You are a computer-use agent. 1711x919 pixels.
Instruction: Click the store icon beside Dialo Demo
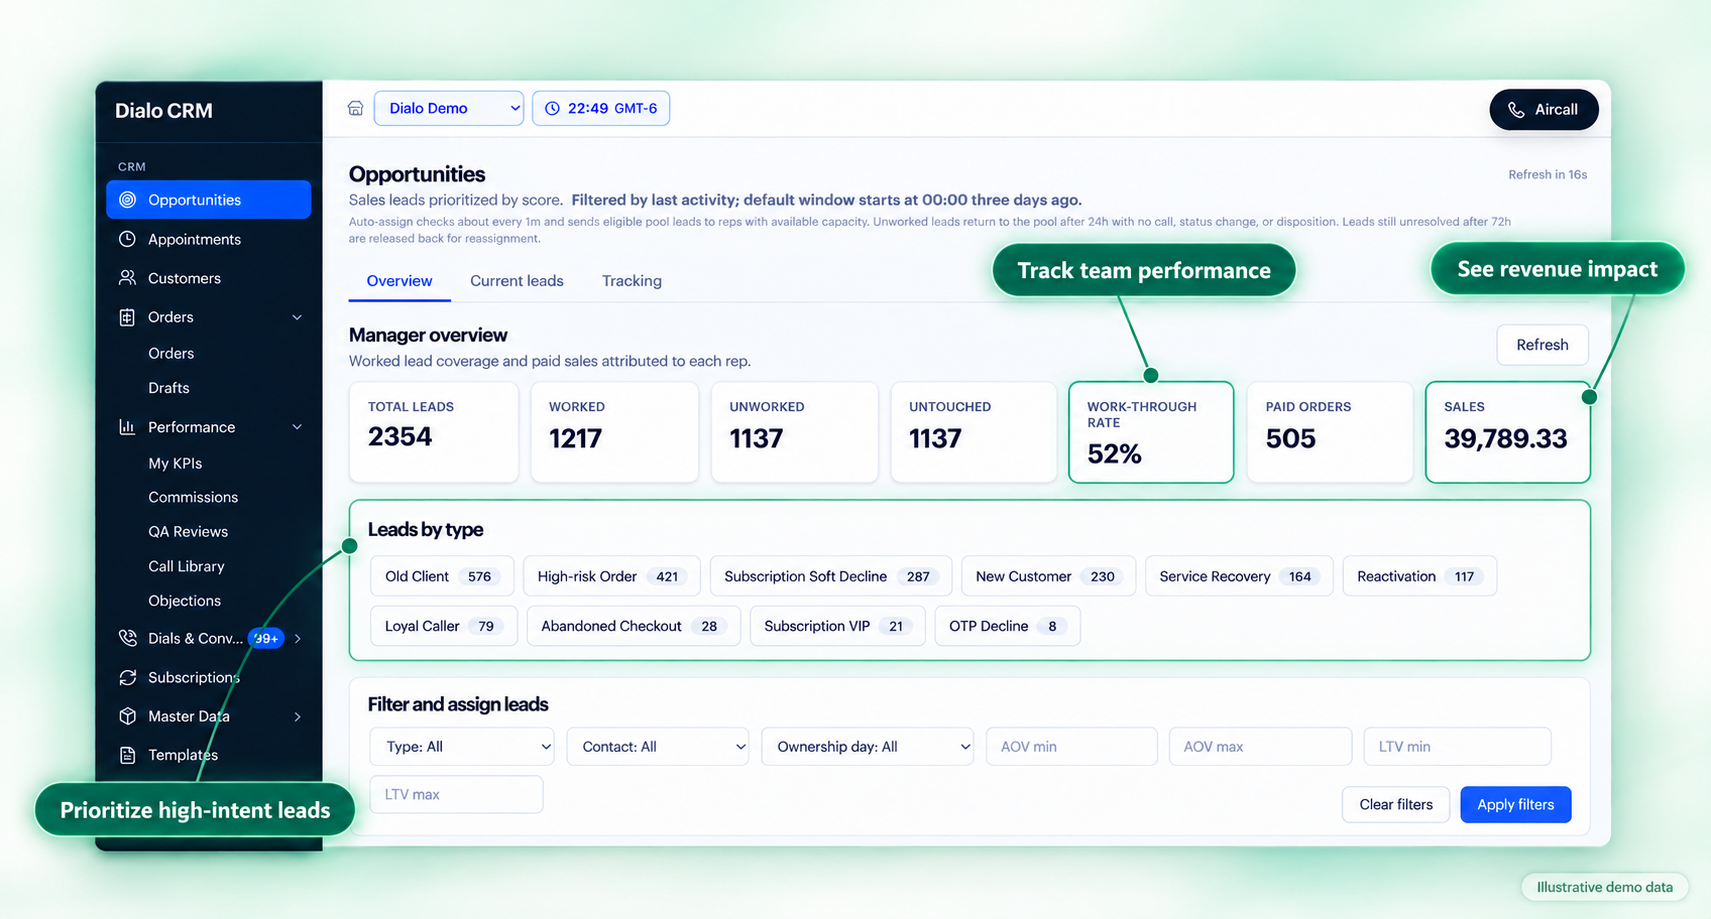click(355, 108)
